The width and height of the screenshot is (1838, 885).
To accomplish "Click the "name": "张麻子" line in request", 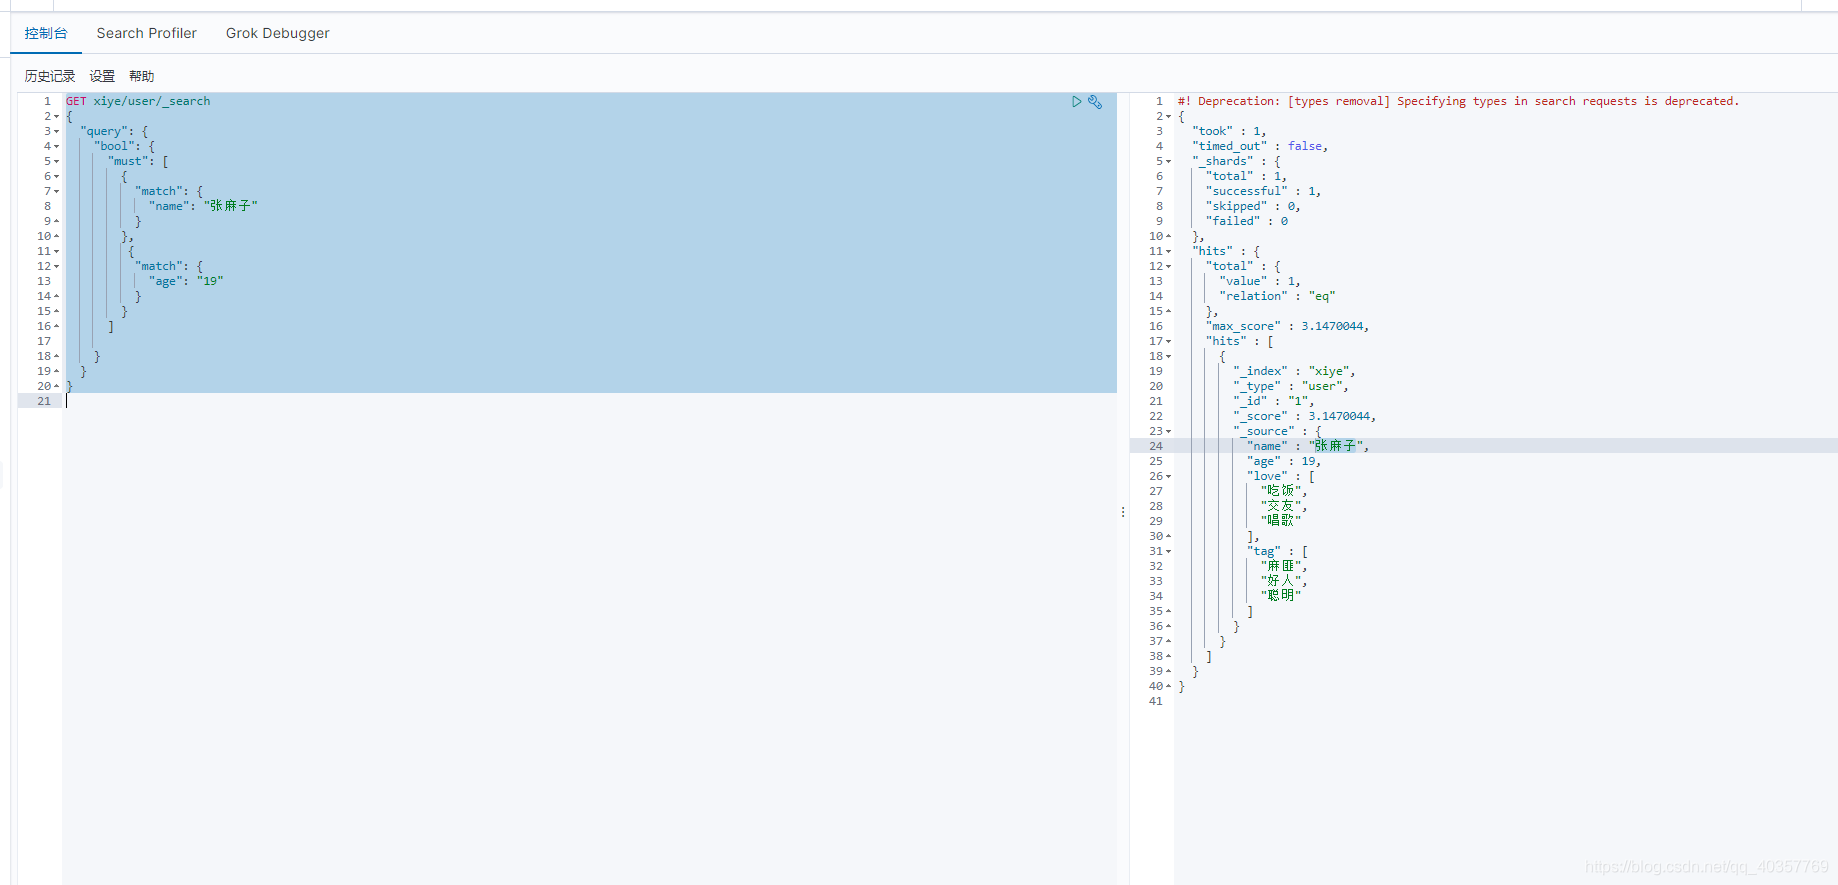I will click(203, 206).
